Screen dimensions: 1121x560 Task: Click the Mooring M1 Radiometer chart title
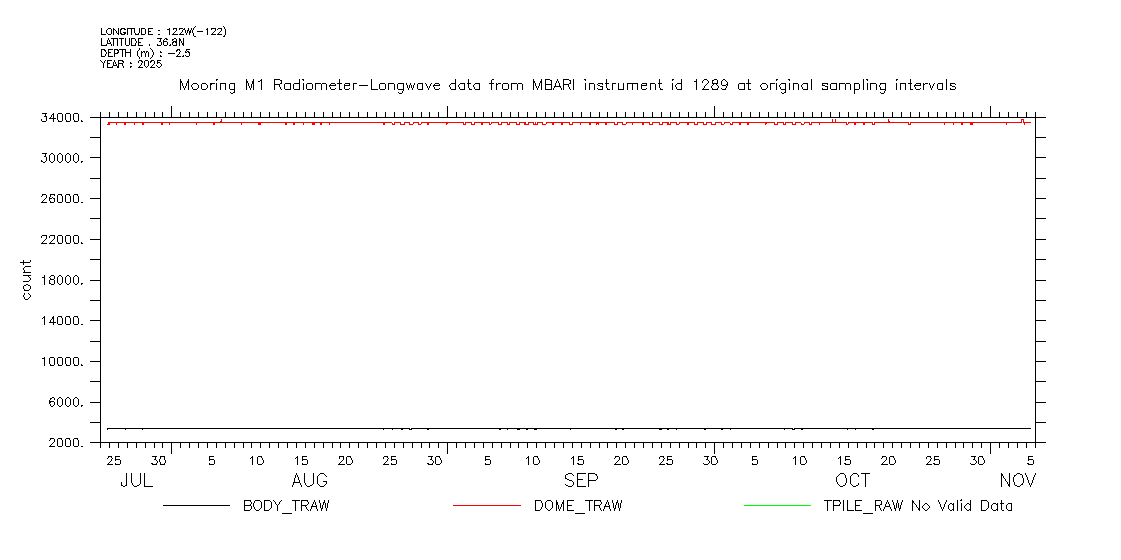coord(567,86)
